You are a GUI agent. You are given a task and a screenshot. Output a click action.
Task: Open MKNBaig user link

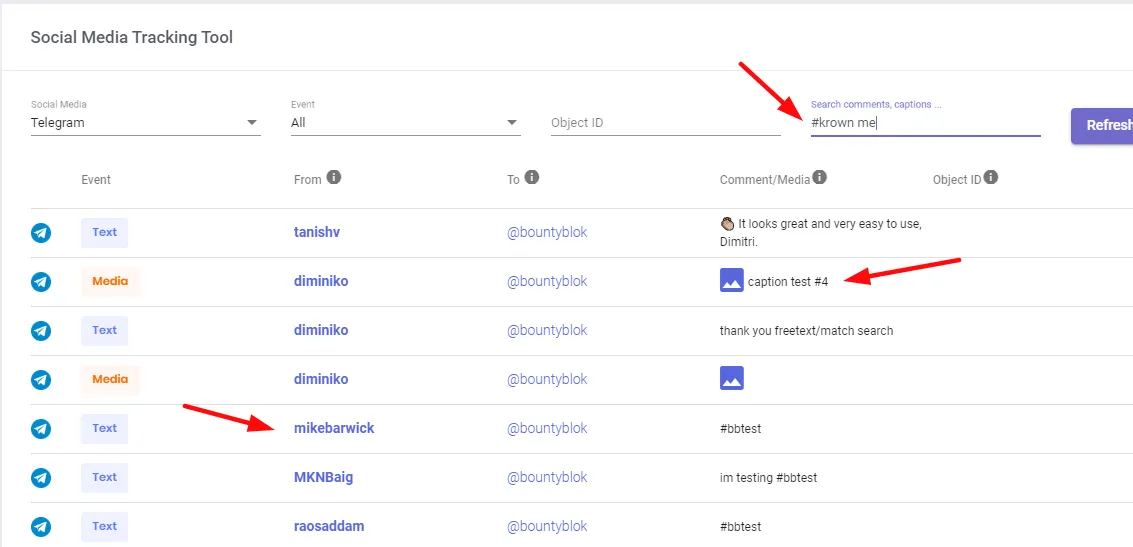(x=324, y=478)
